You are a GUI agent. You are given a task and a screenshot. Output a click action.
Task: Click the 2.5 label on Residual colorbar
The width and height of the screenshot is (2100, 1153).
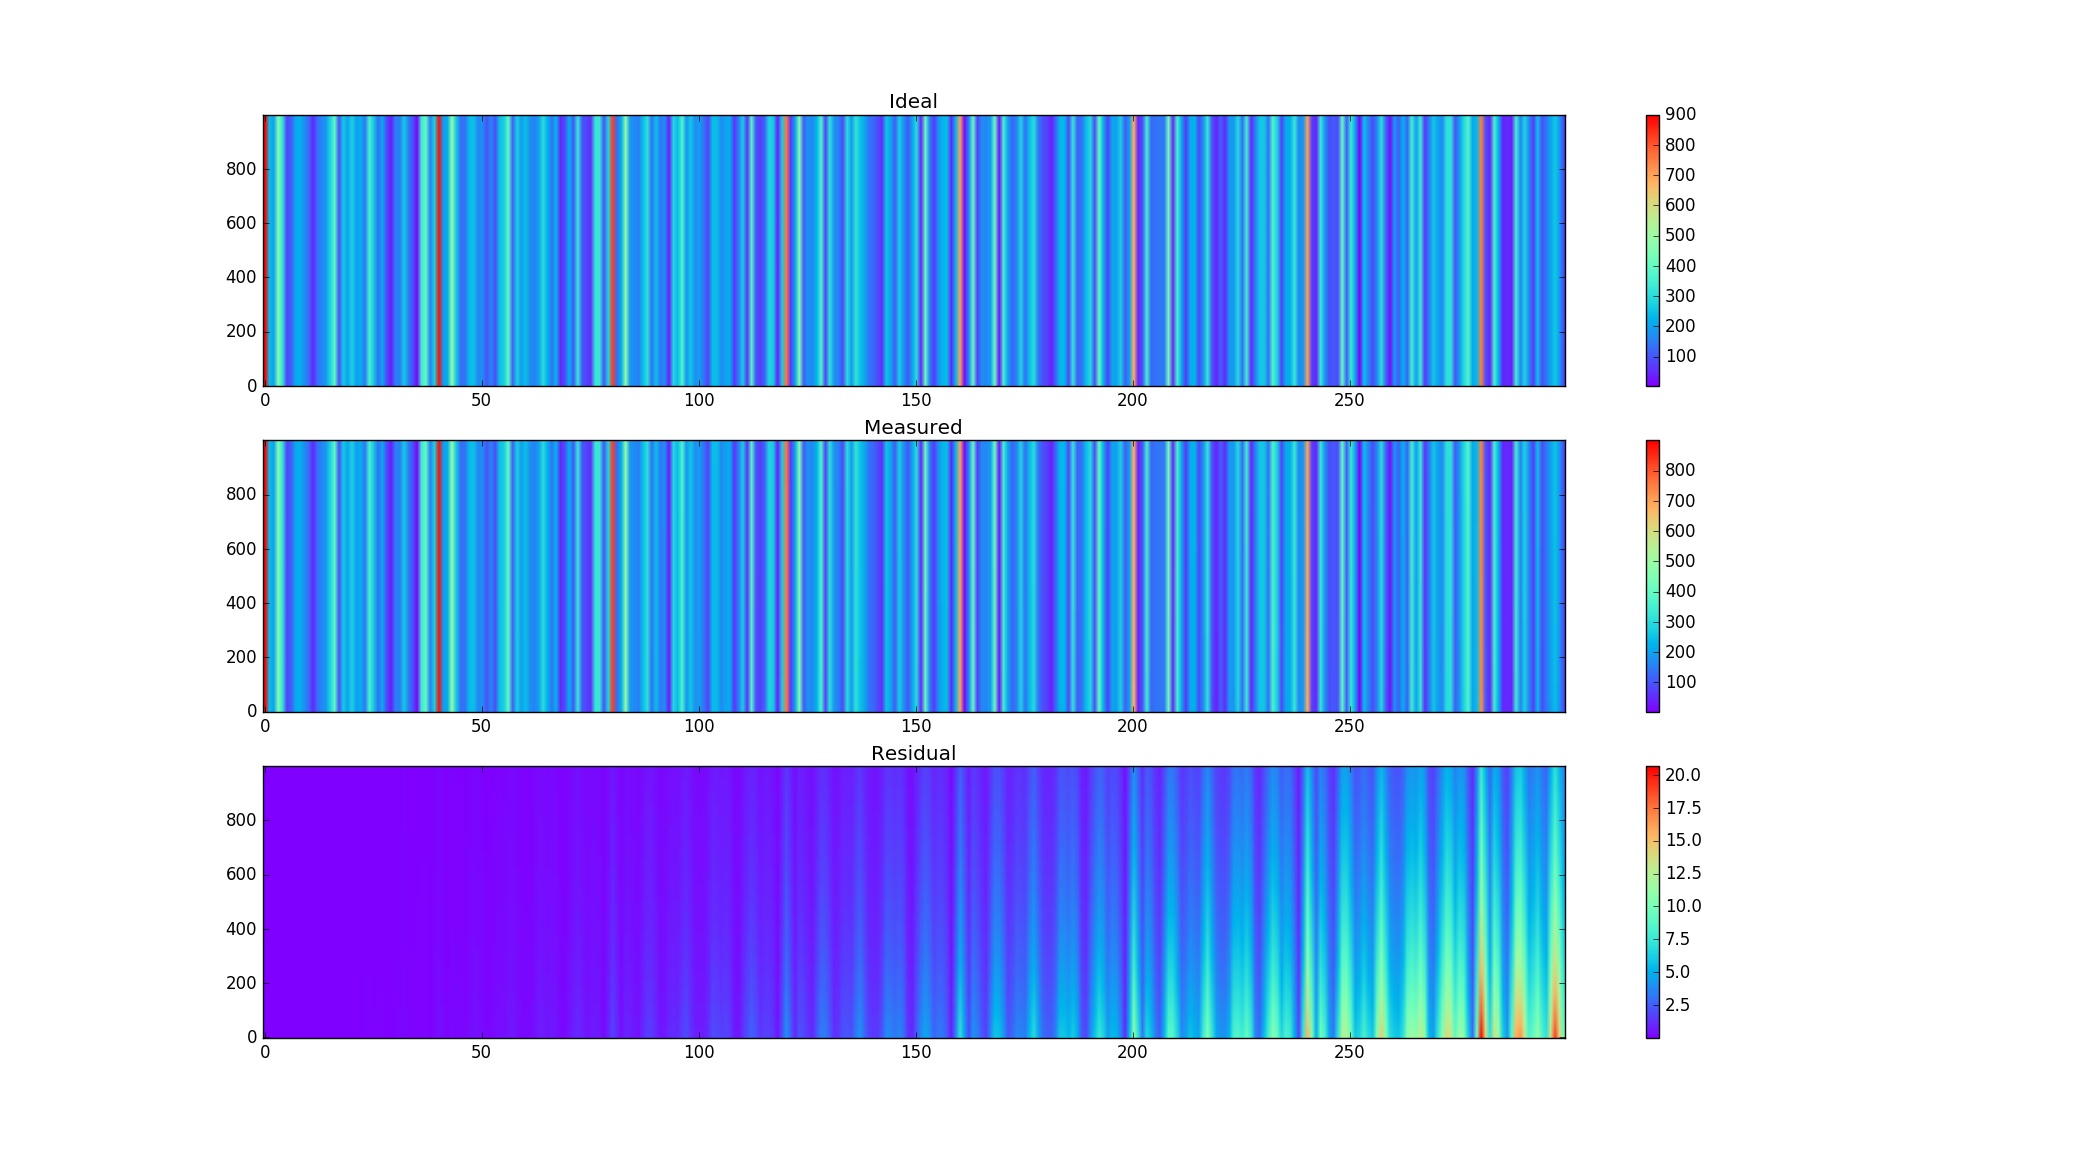1677,1005
